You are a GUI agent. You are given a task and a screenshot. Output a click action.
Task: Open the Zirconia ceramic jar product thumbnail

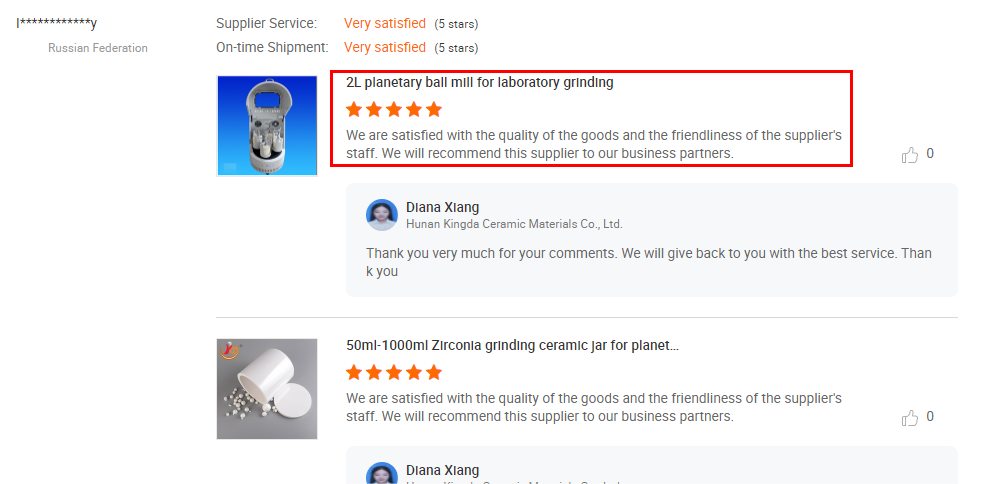267,389
